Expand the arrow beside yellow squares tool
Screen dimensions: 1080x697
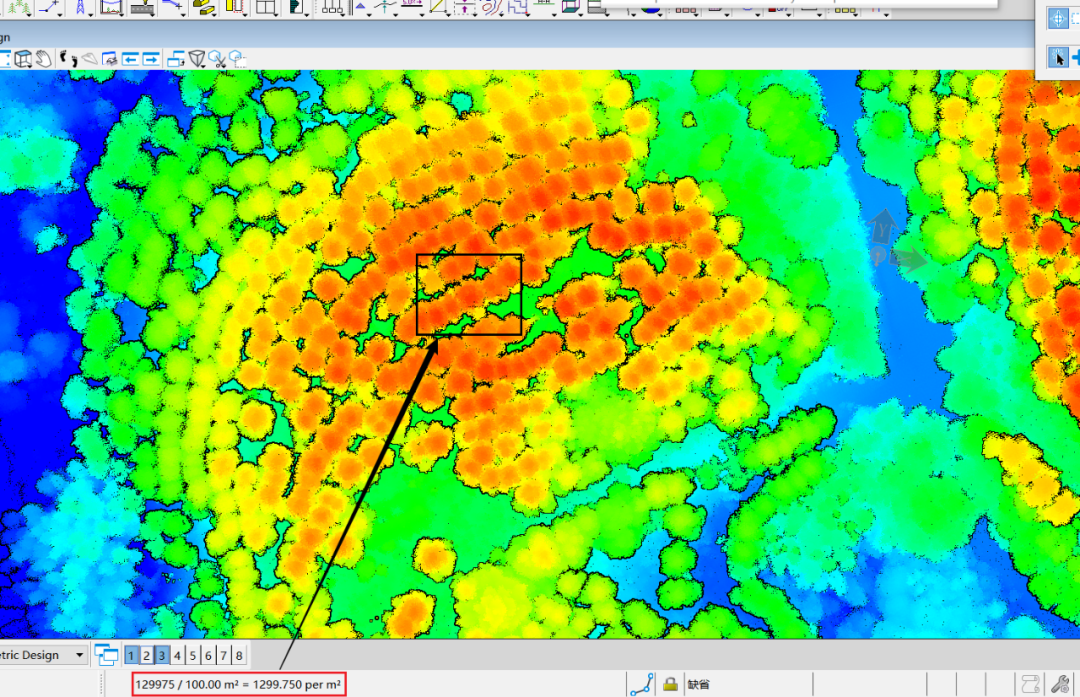pos(855,14)
